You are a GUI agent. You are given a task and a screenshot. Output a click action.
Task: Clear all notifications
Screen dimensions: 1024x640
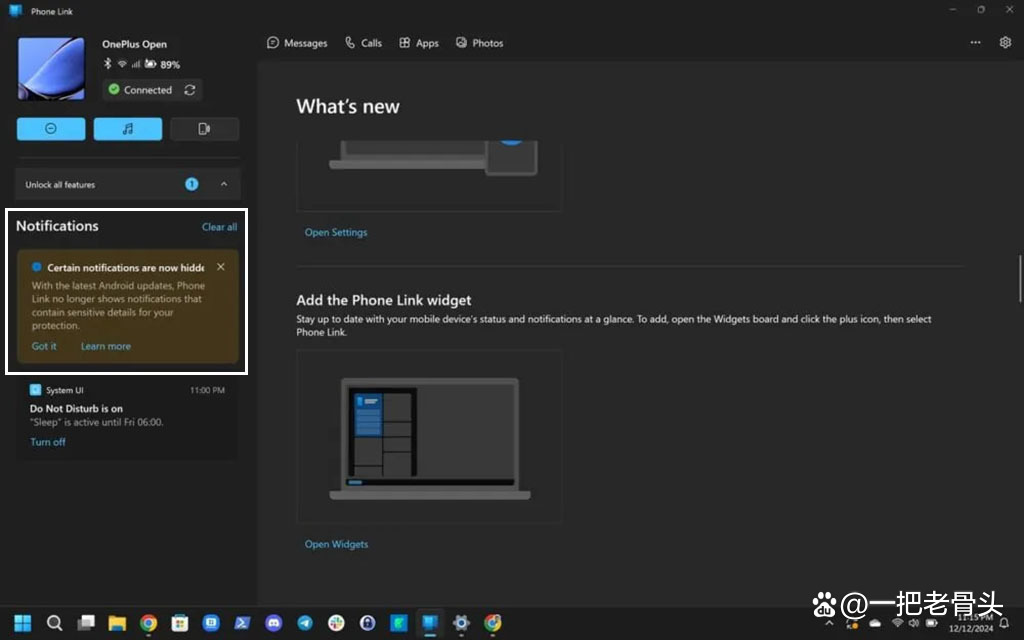[x=219, y=227]
